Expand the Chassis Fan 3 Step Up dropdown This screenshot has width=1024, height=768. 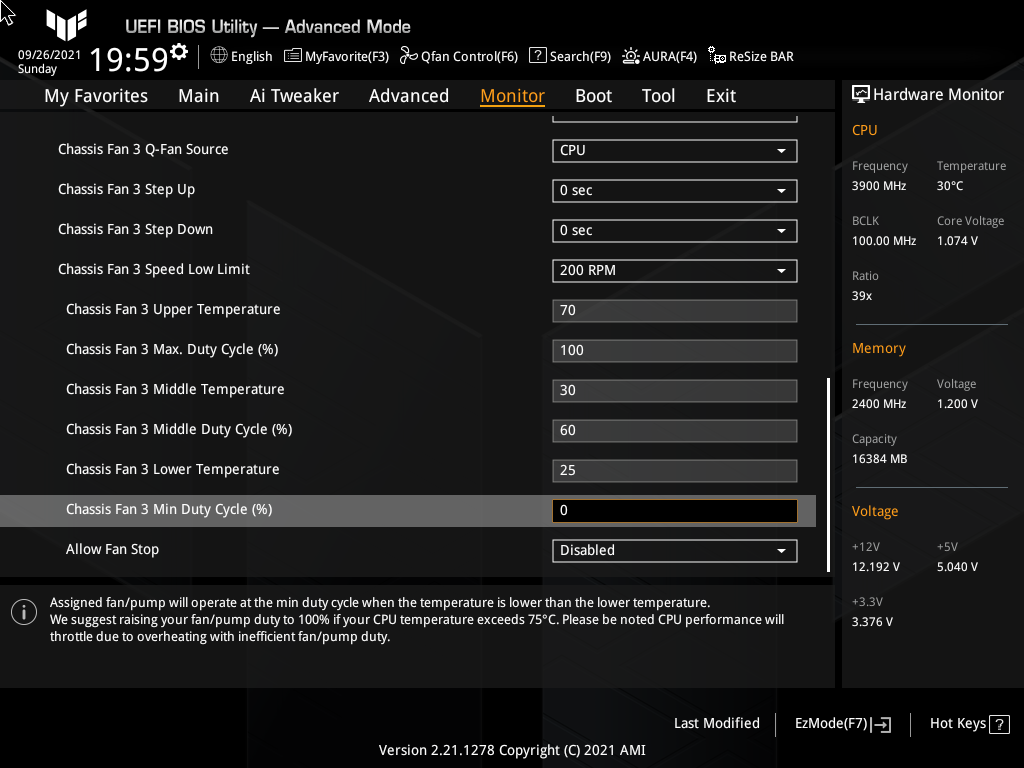pos(674,190)
